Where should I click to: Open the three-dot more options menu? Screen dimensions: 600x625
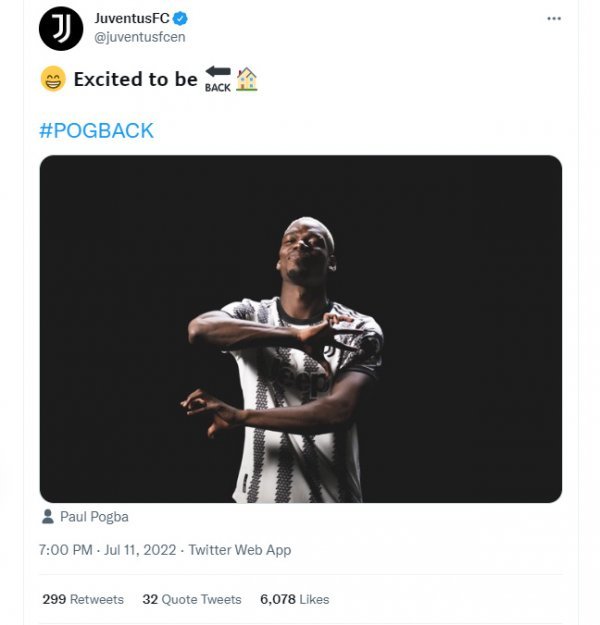554,19
